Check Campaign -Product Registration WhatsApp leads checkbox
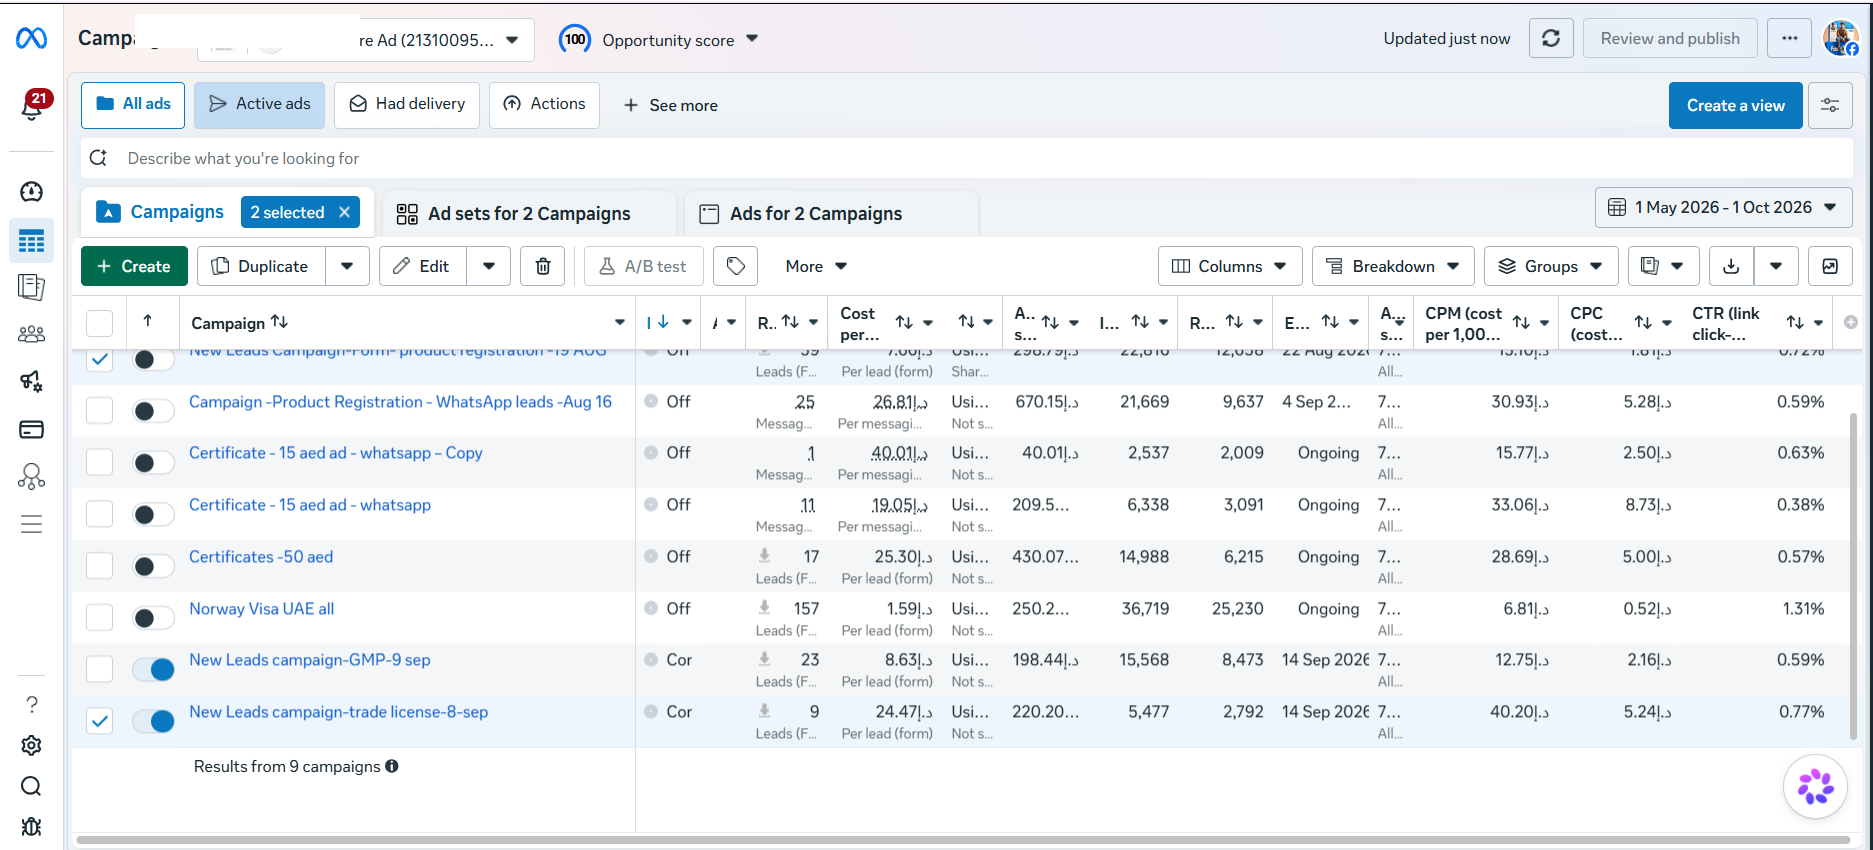Viewport: 1873px width, 850px height. point(99,410)
